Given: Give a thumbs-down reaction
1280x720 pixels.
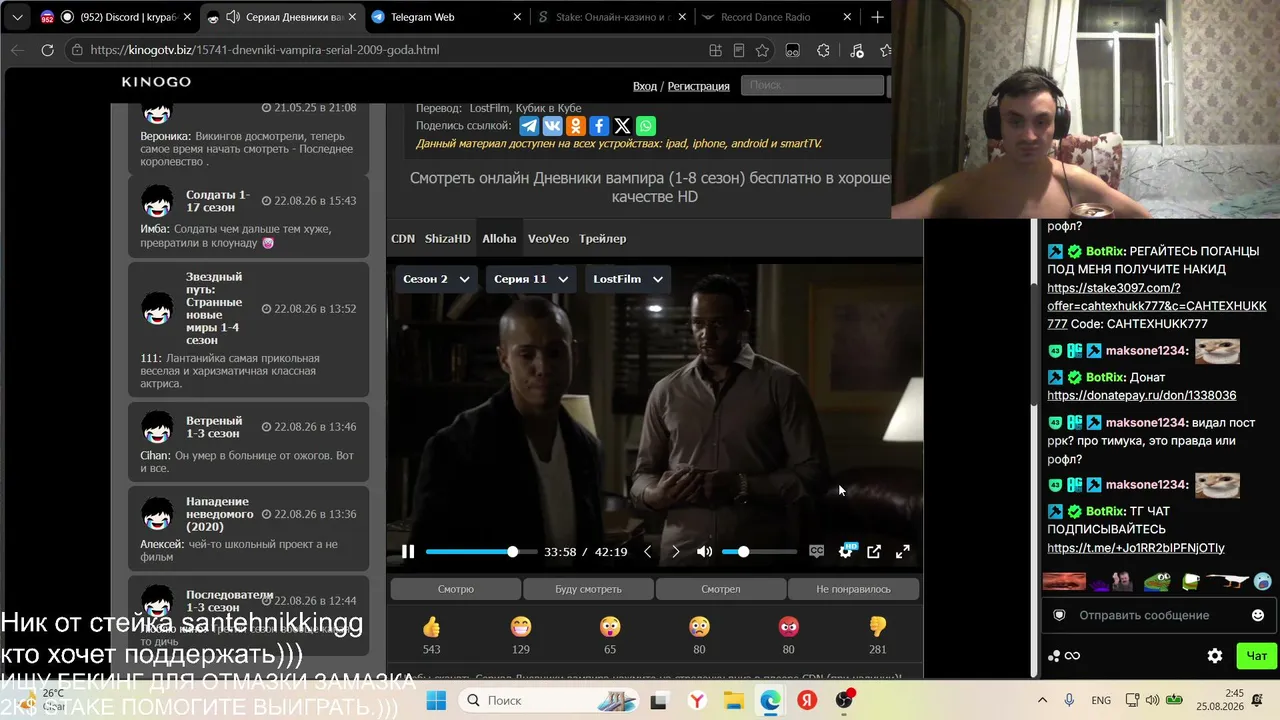Looking at the screenshot, I should (877, 627).
